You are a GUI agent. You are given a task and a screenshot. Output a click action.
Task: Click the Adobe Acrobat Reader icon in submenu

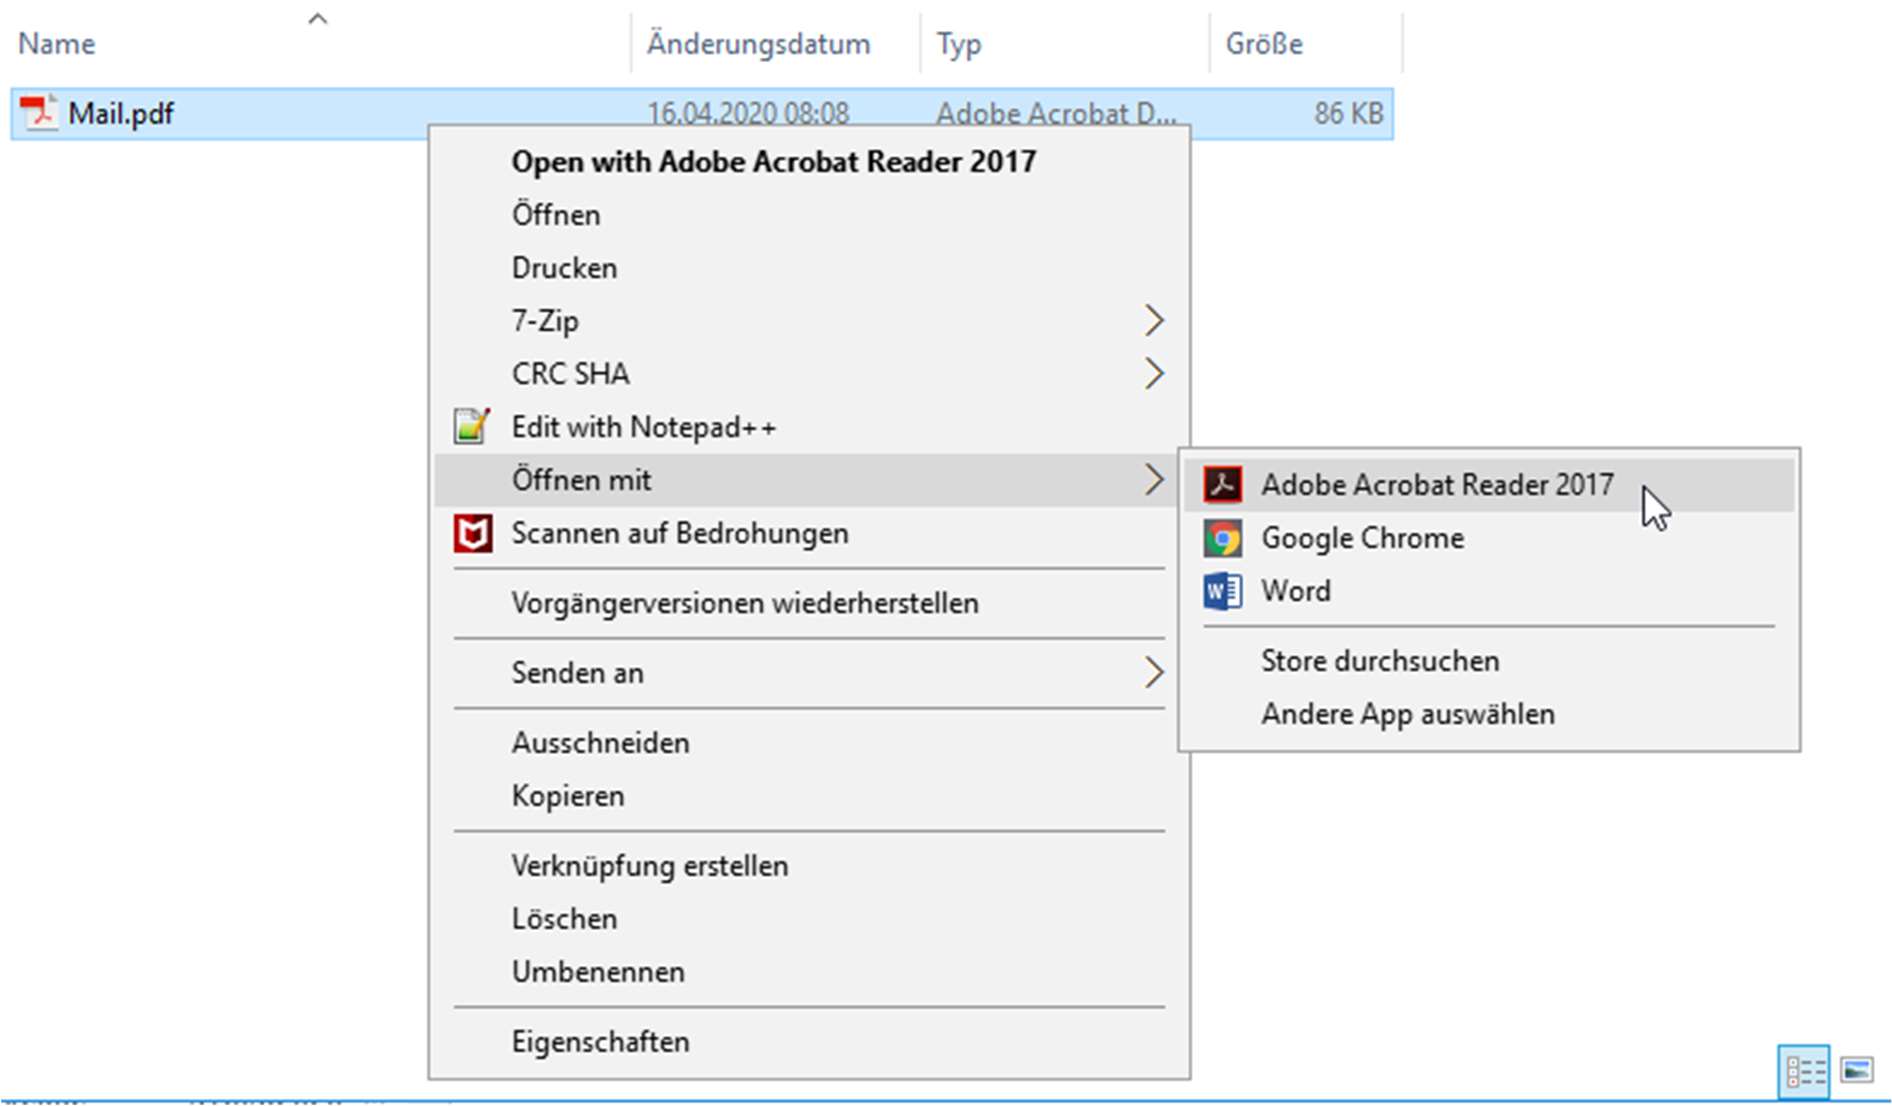pos(1222,485)
